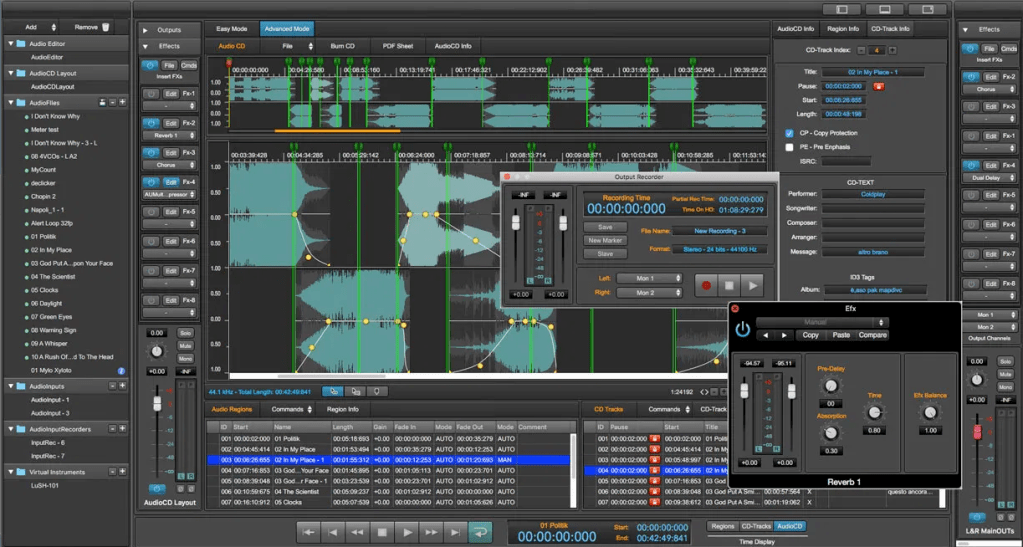This screenshot has width=1023, height=547.
Task: Click the stop button in Output Recorder
Action: tap(730, 286)
